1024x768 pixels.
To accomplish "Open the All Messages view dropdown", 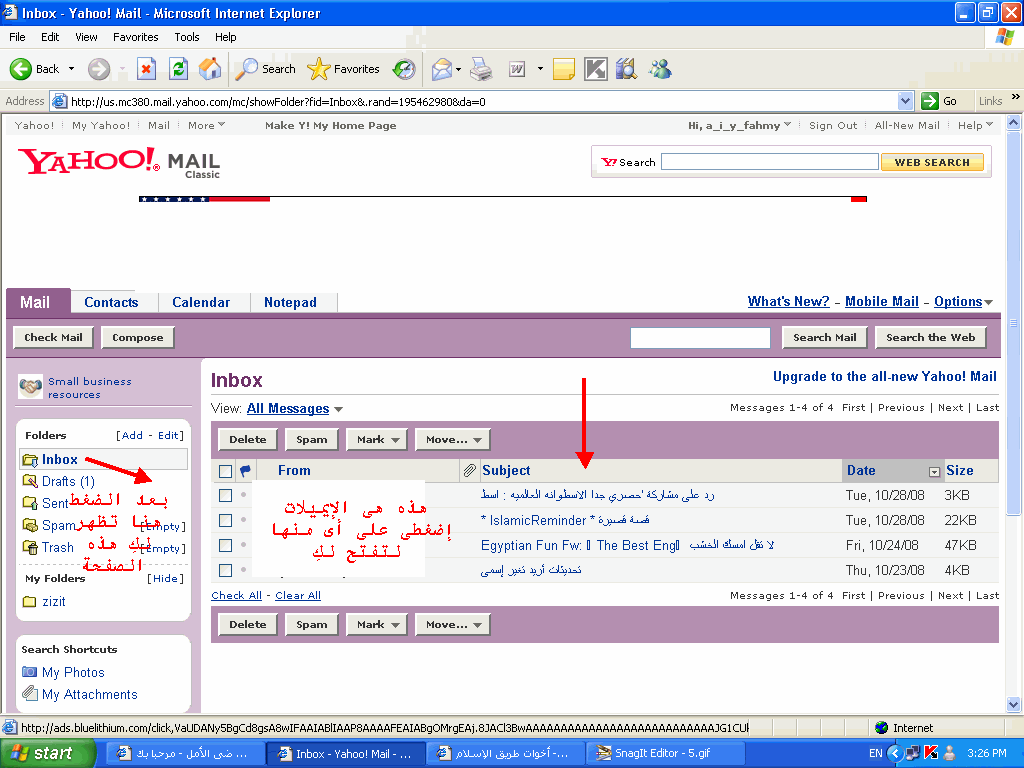I will tap(338, 409).
